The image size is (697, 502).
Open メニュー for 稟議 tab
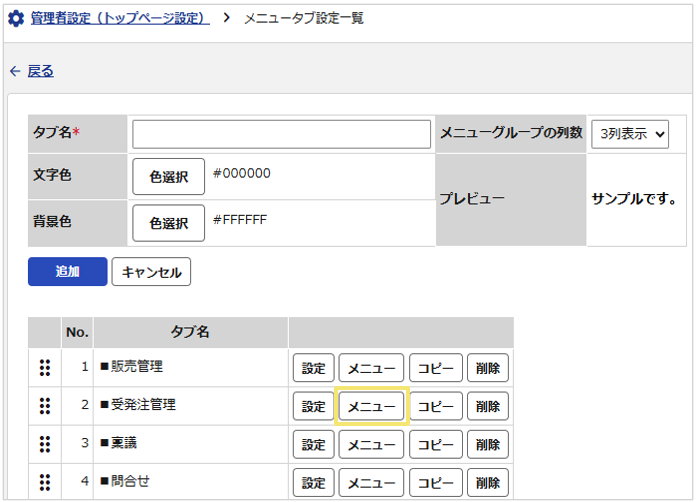click(371, 444)
